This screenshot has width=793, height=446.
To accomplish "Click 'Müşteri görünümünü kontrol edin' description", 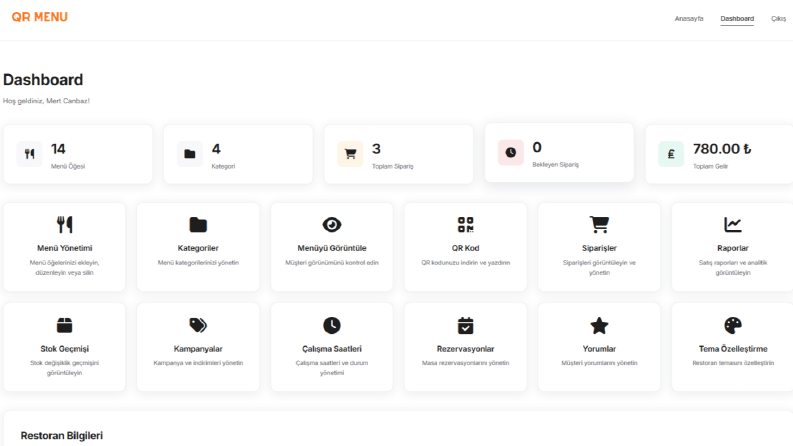I will [332, 263].
